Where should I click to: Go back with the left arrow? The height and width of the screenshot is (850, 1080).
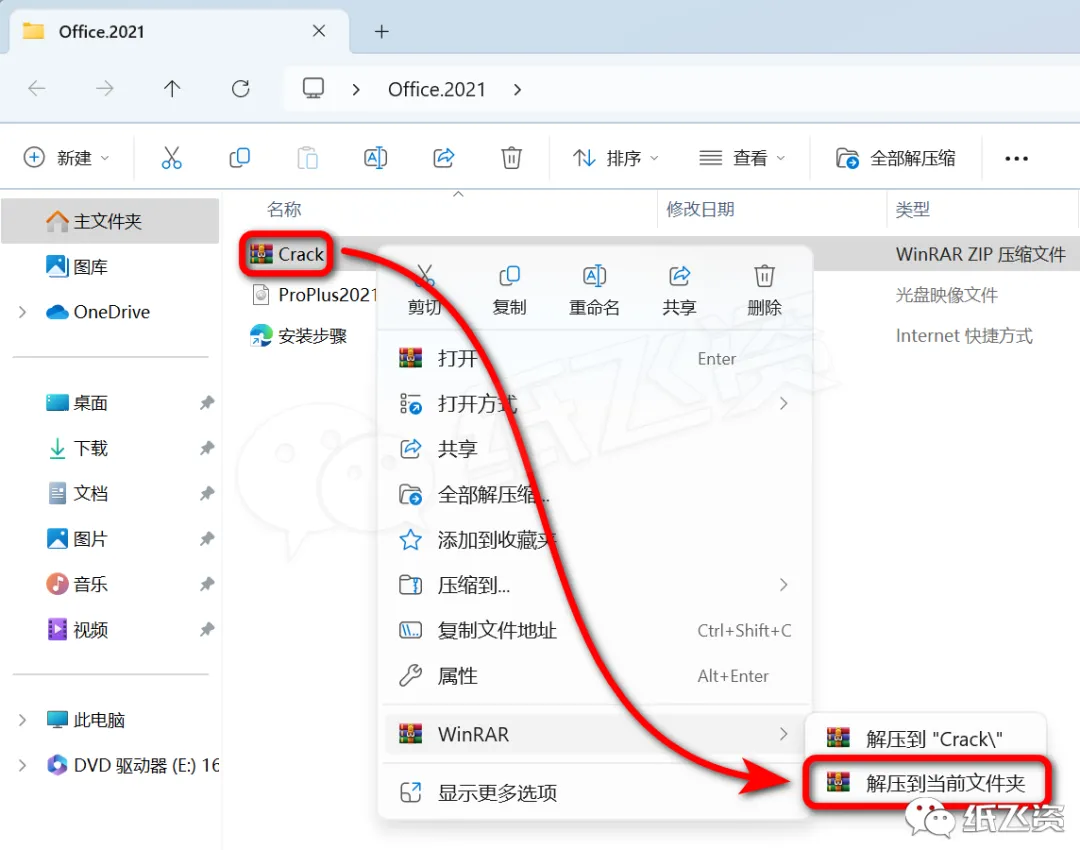click(x=37, y=88)
